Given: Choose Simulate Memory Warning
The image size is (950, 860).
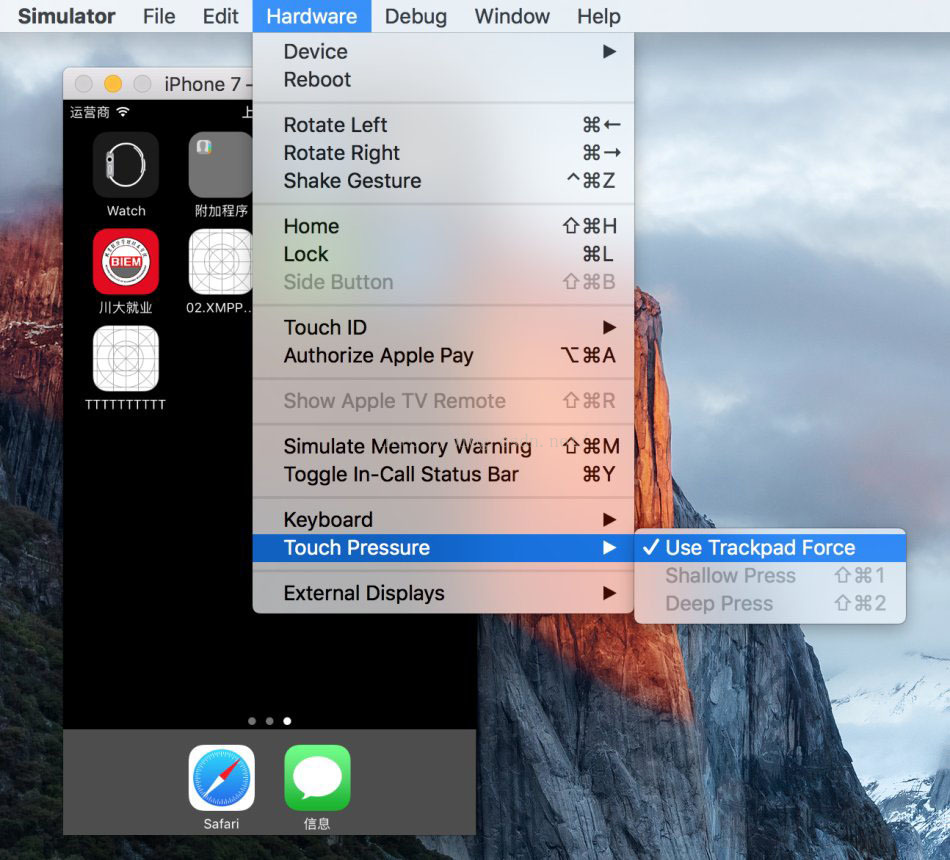Looking at the screenshot, I should click(x=443, y=446).
